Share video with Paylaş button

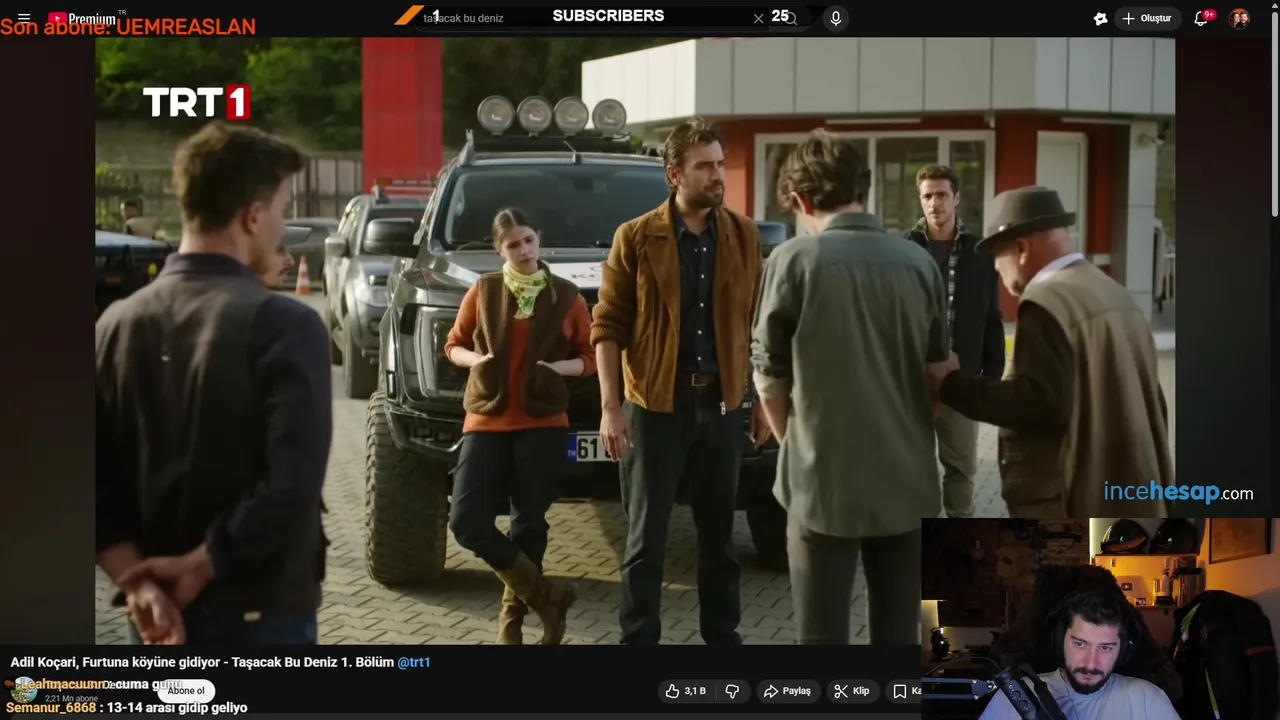[x=787, y=691]
